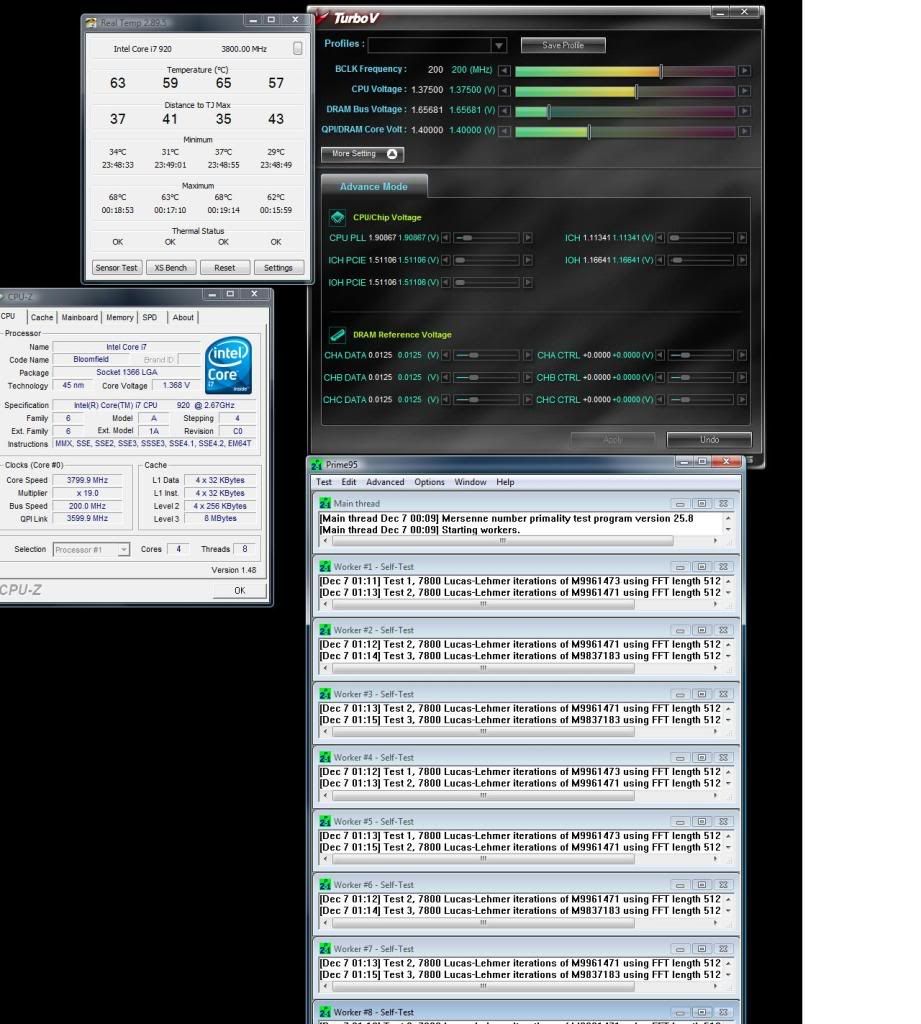
Task: Open Options menu in Prime95
Action: [x=429, y=482]
